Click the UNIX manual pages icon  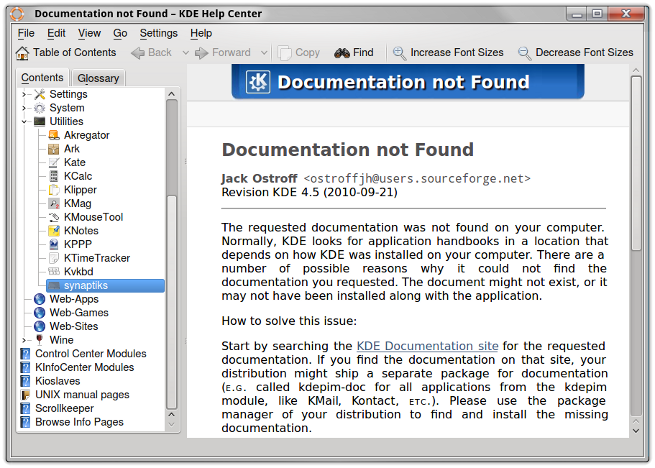pyautogui.click(x=25, y=395)
